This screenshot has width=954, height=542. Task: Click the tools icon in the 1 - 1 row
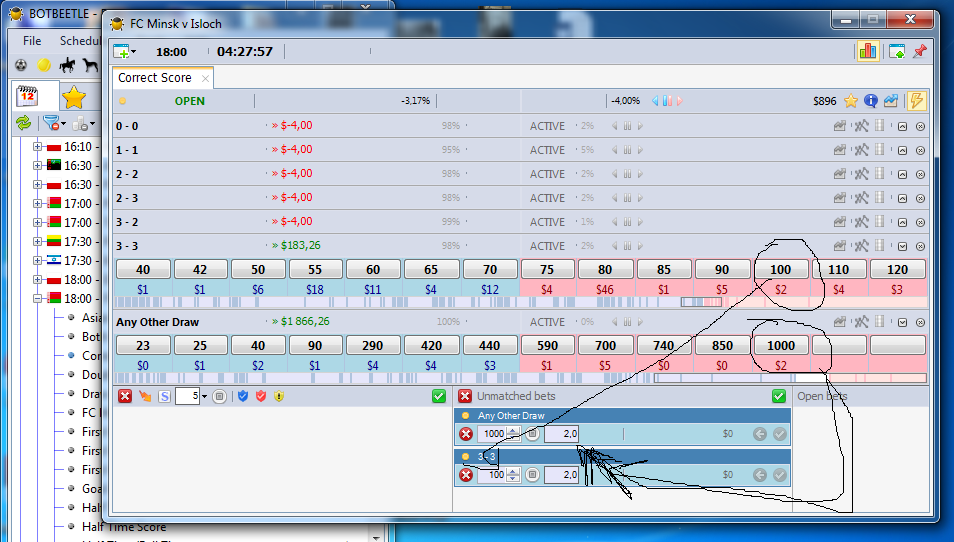click(861, 150)
